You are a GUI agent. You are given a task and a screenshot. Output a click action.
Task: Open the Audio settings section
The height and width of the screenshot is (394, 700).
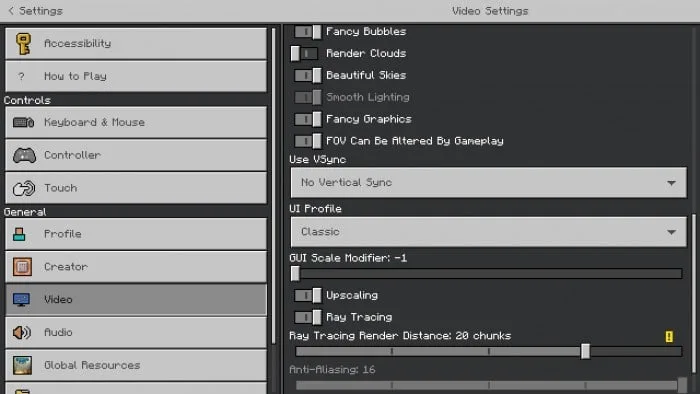[x=136, y=332]
